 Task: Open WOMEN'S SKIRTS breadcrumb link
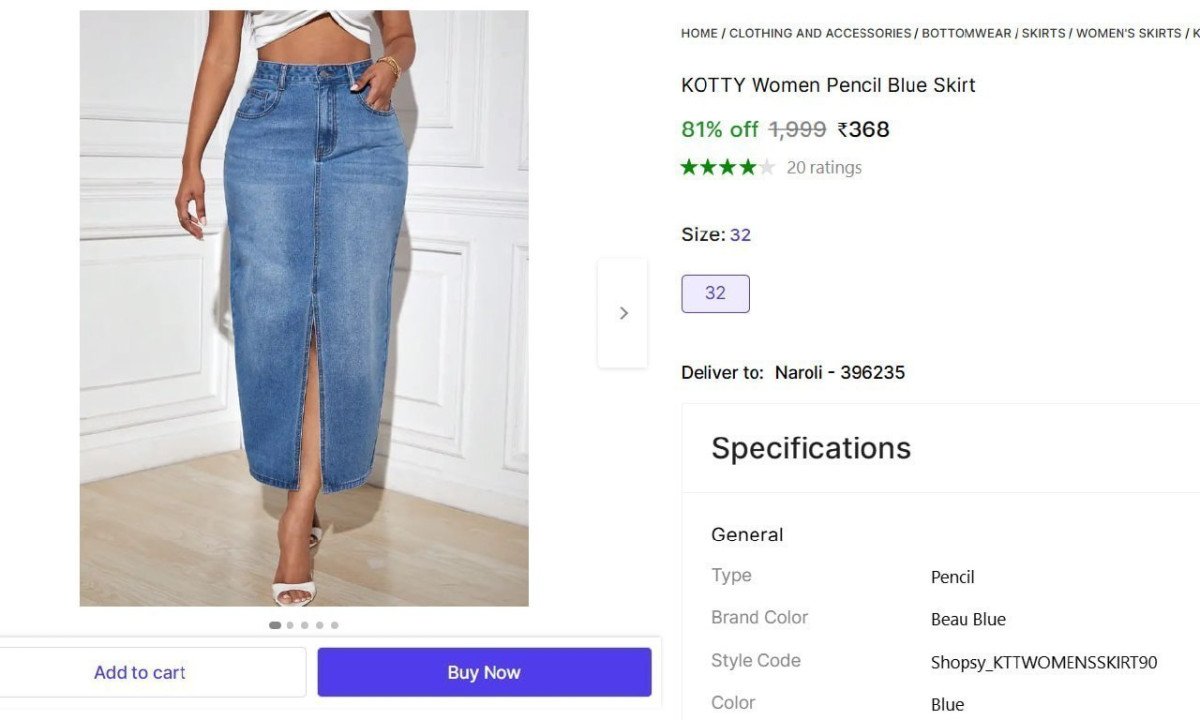(x=1128, y=33)
